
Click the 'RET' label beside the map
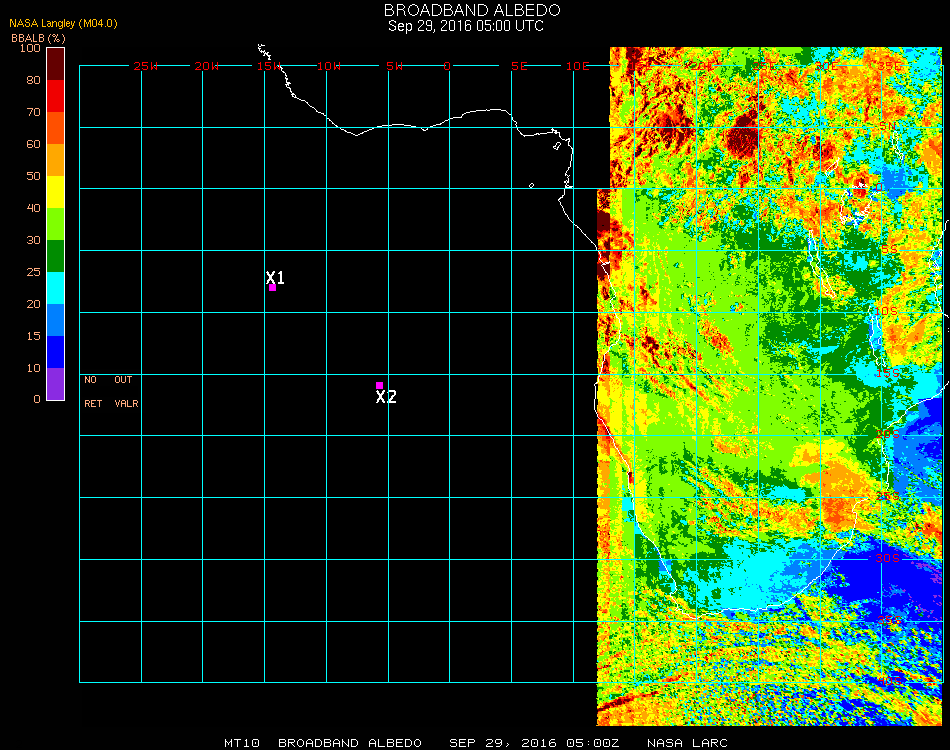coord(93,403)
